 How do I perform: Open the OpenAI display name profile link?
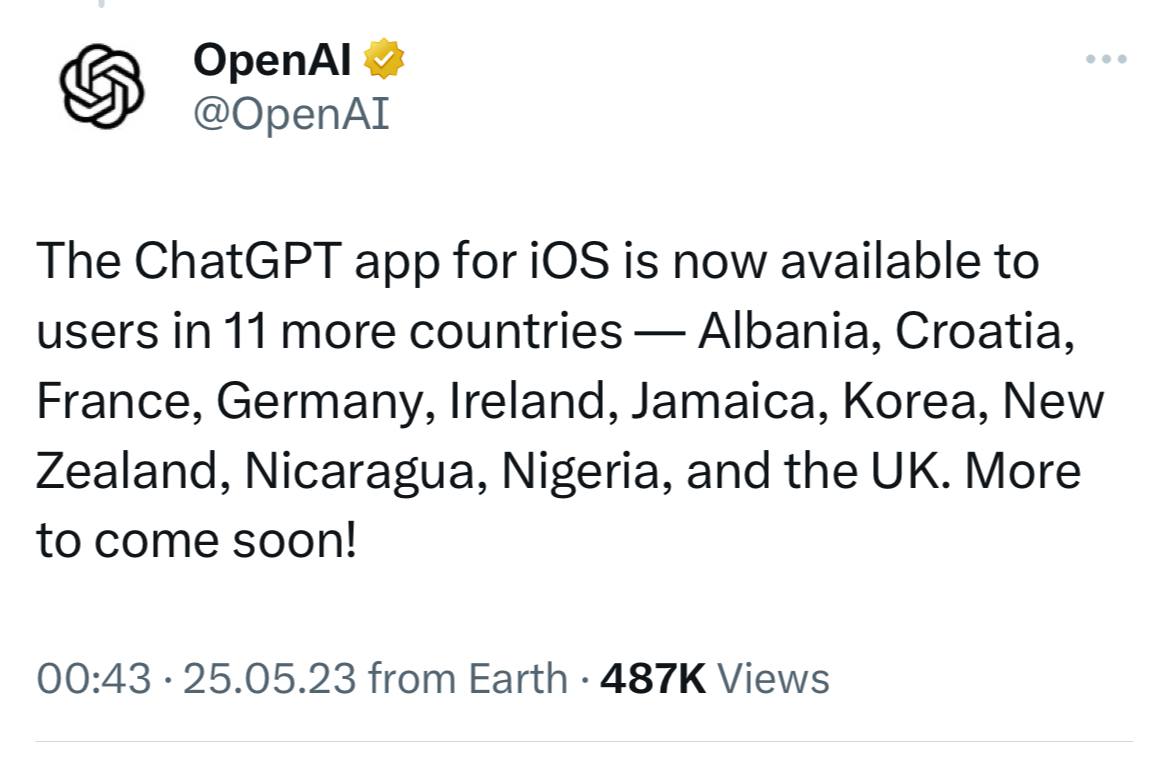tap(272, 62)
